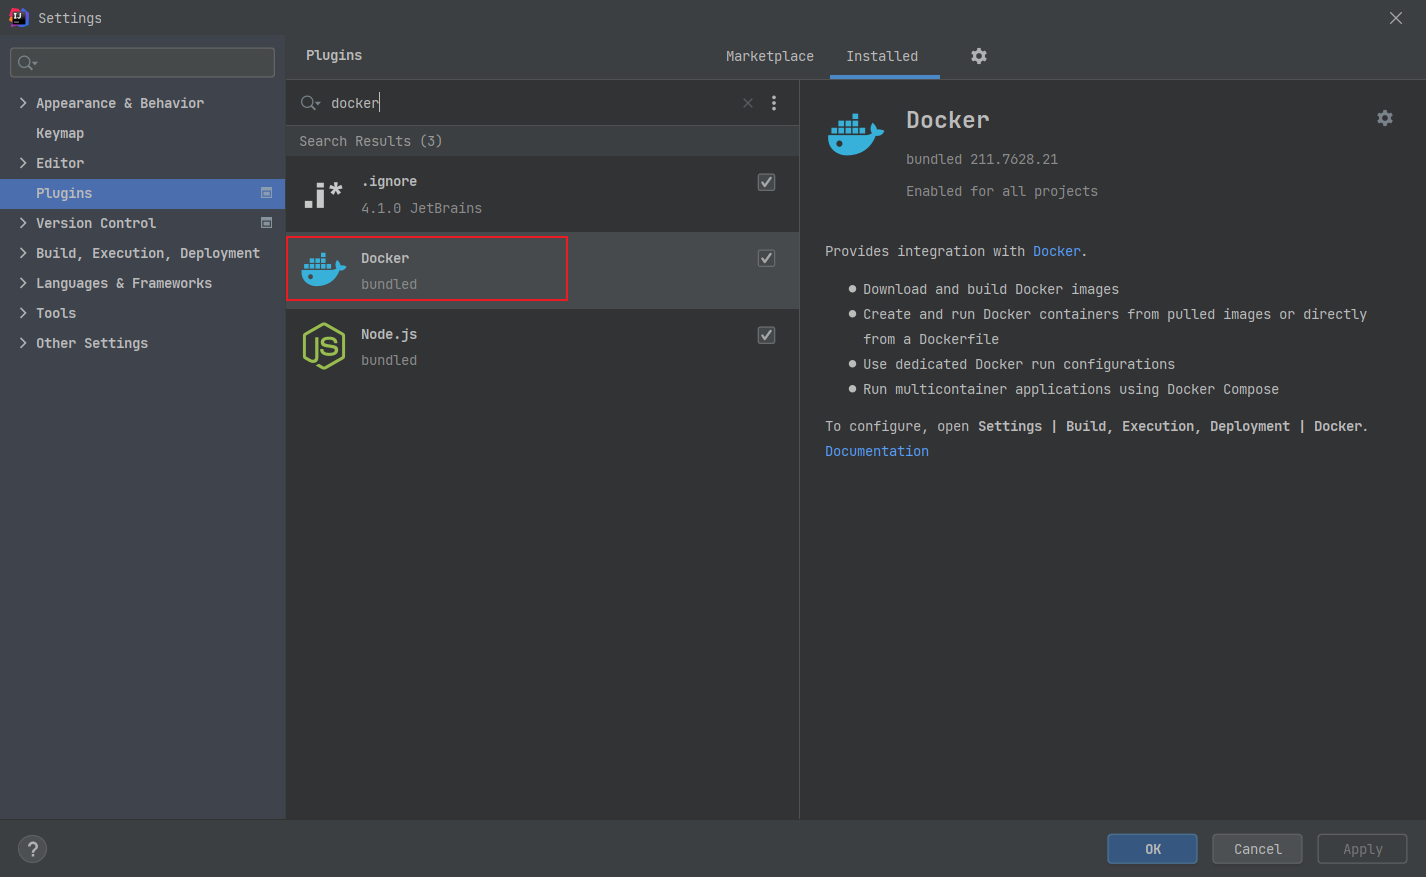The image size is (1426, 877).
Task: Click the Docker title in the details pane
Action: [948, 120]
